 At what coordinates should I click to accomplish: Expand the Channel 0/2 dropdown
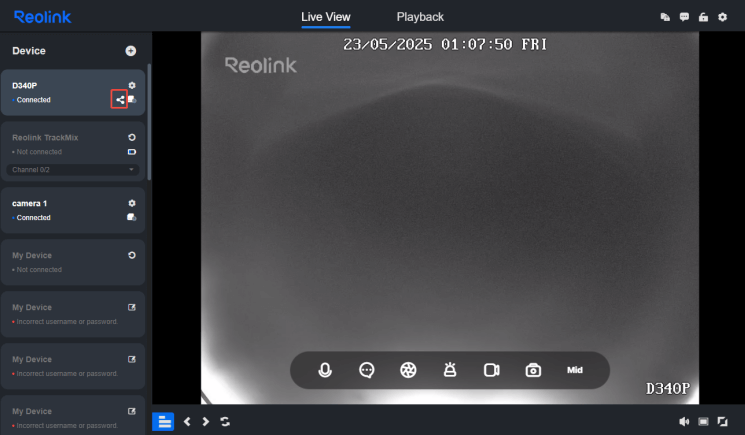[73, 170]
